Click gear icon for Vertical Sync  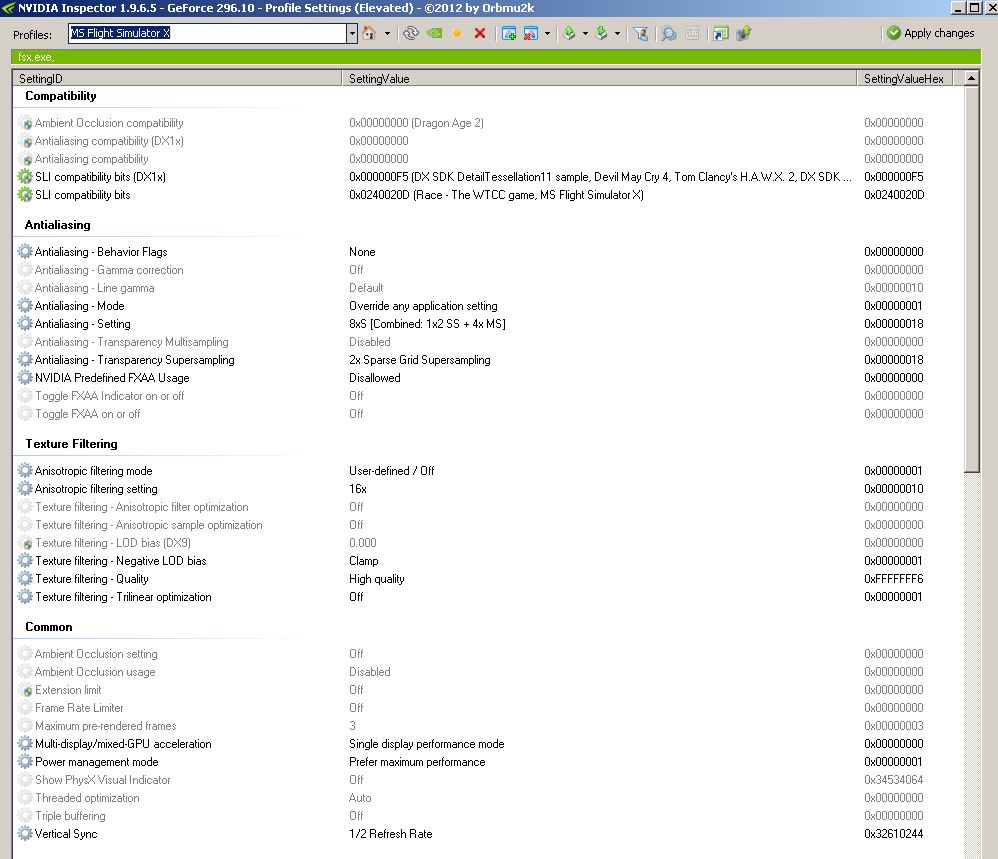click(x=25, y=834)
